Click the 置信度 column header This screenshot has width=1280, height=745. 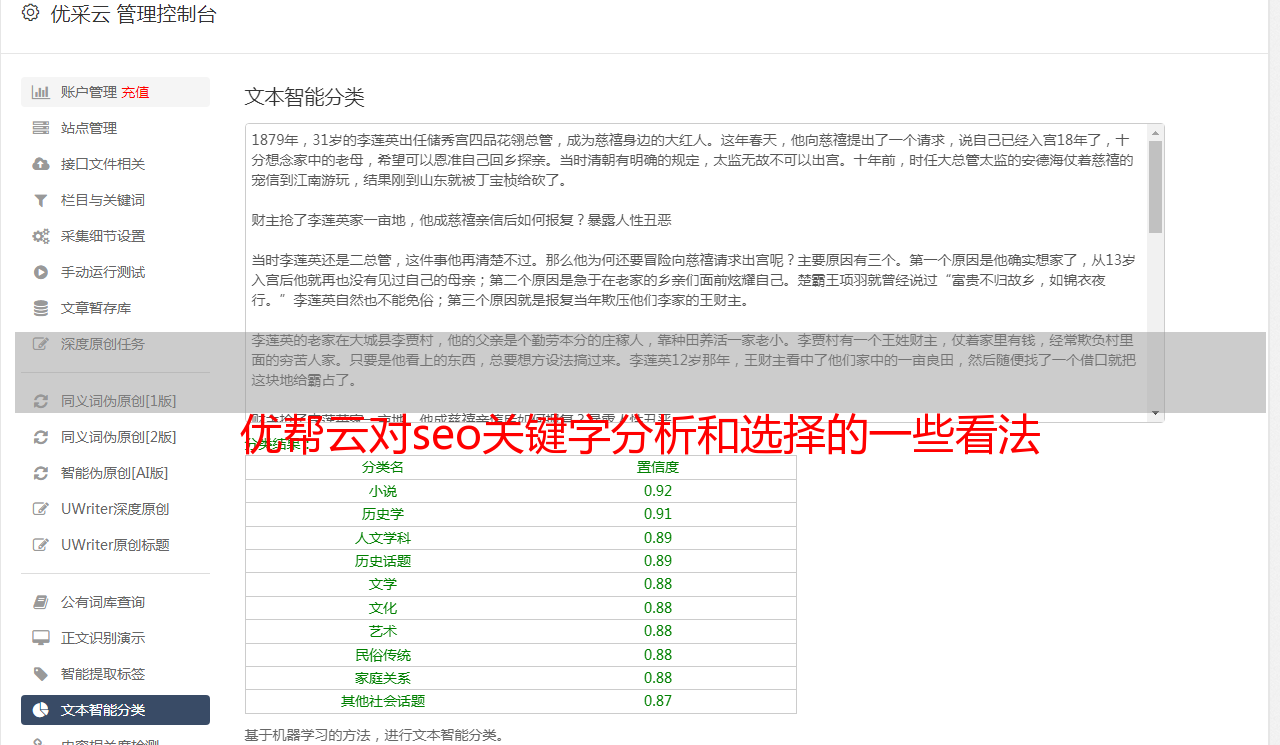(x=658, y=467)
